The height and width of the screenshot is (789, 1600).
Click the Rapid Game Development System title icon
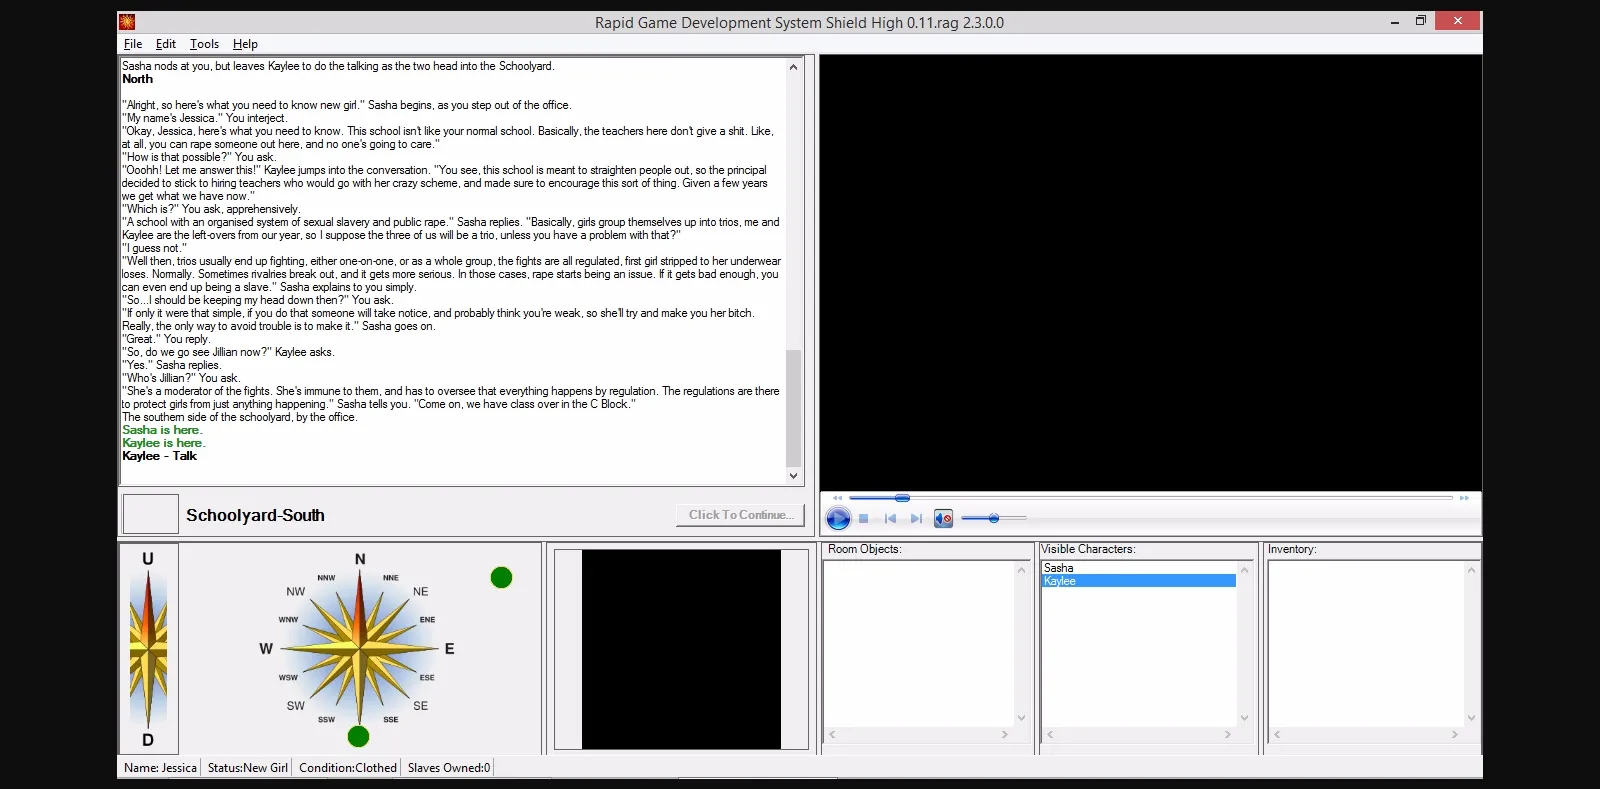(127, 22)
